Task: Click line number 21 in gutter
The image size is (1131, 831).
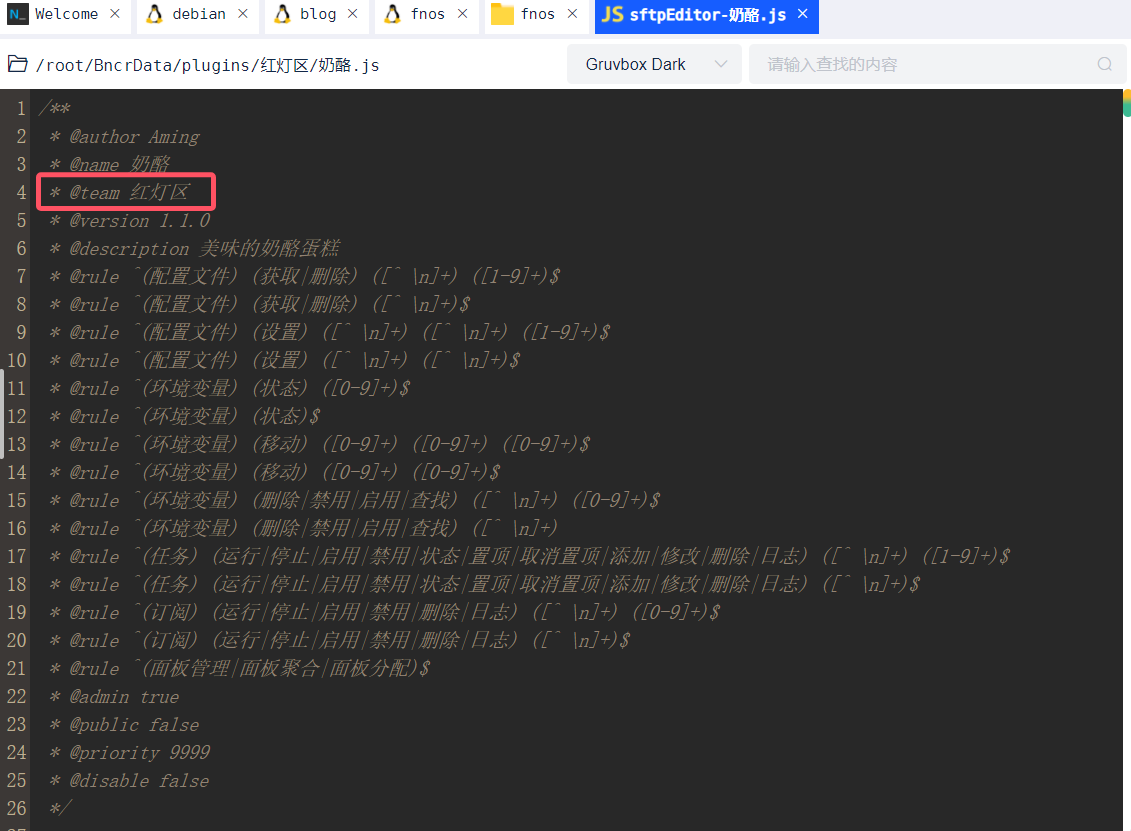Action: (x=17, y=669)
